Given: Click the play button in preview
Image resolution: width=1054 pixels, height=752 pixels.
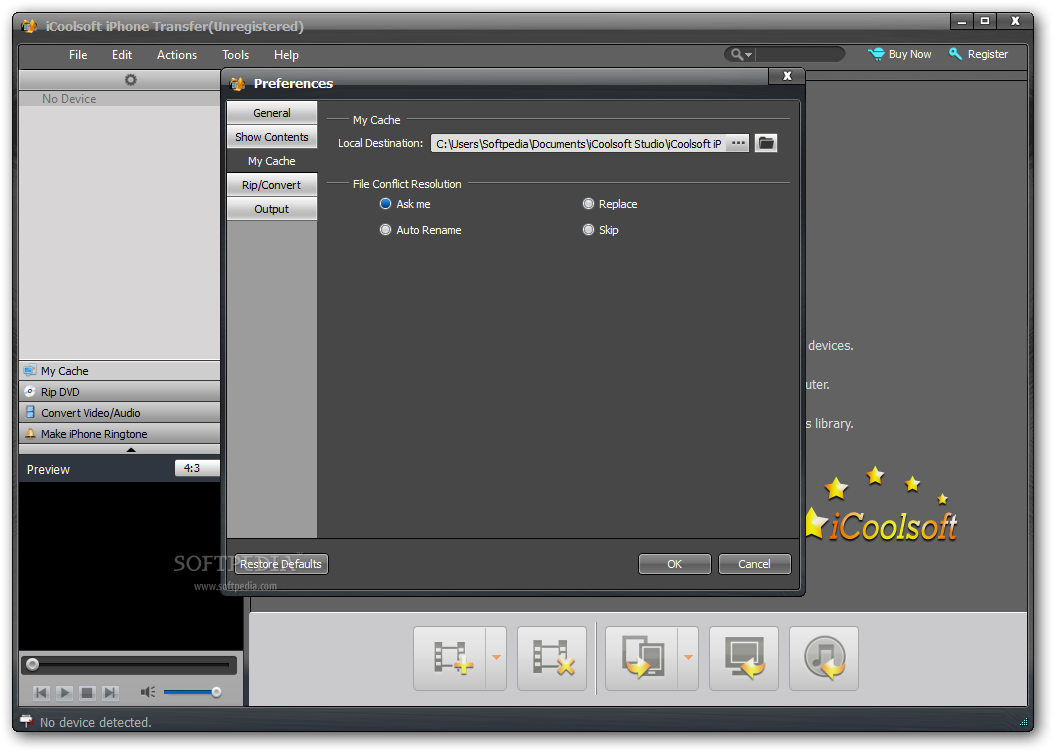Looking at the screenshot, I should point(65,692).
